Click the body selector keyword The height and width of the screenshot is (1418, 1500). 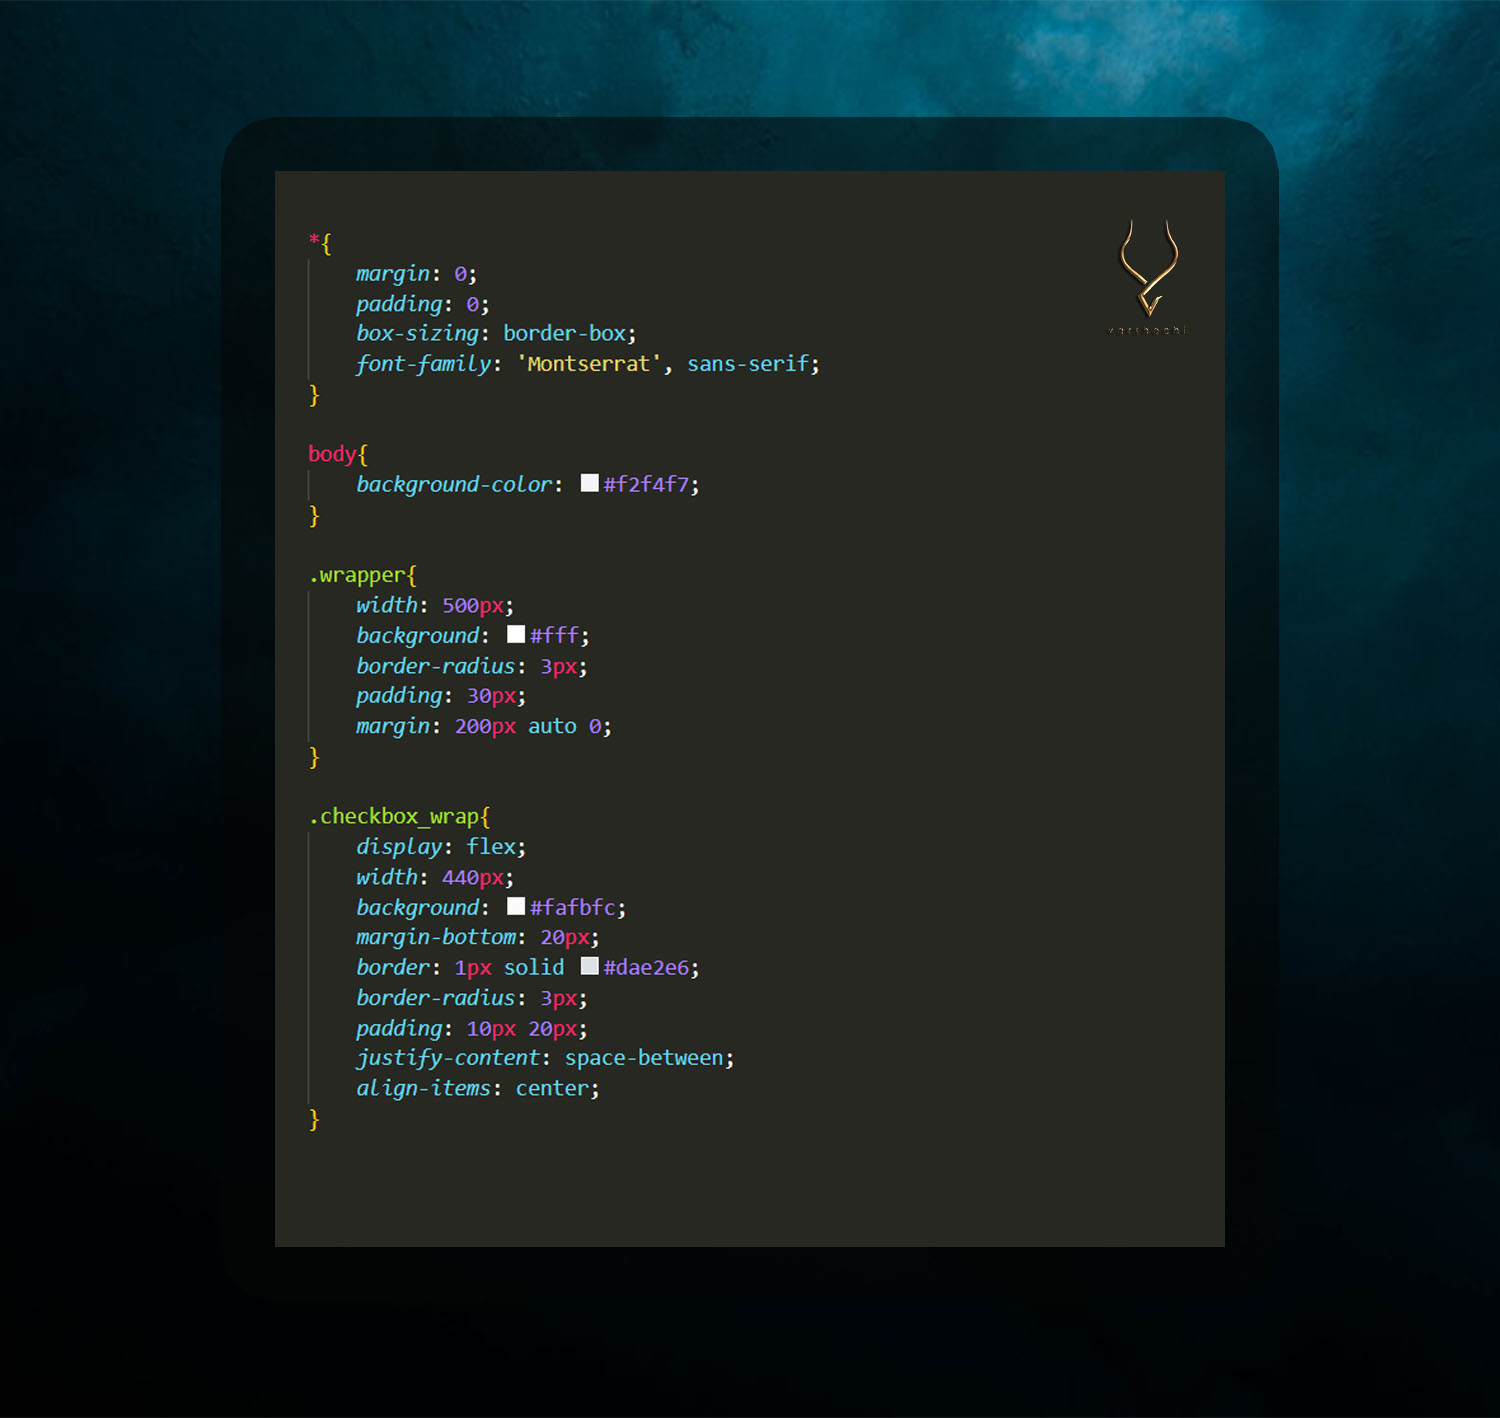click(x=331, y=453)
